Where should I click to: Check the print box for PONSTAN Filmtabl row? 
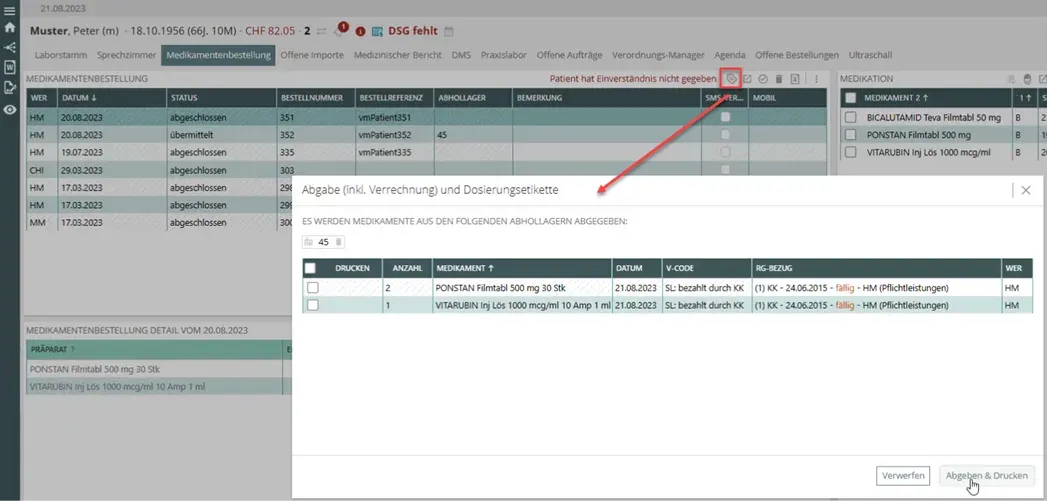coord(312,287)
